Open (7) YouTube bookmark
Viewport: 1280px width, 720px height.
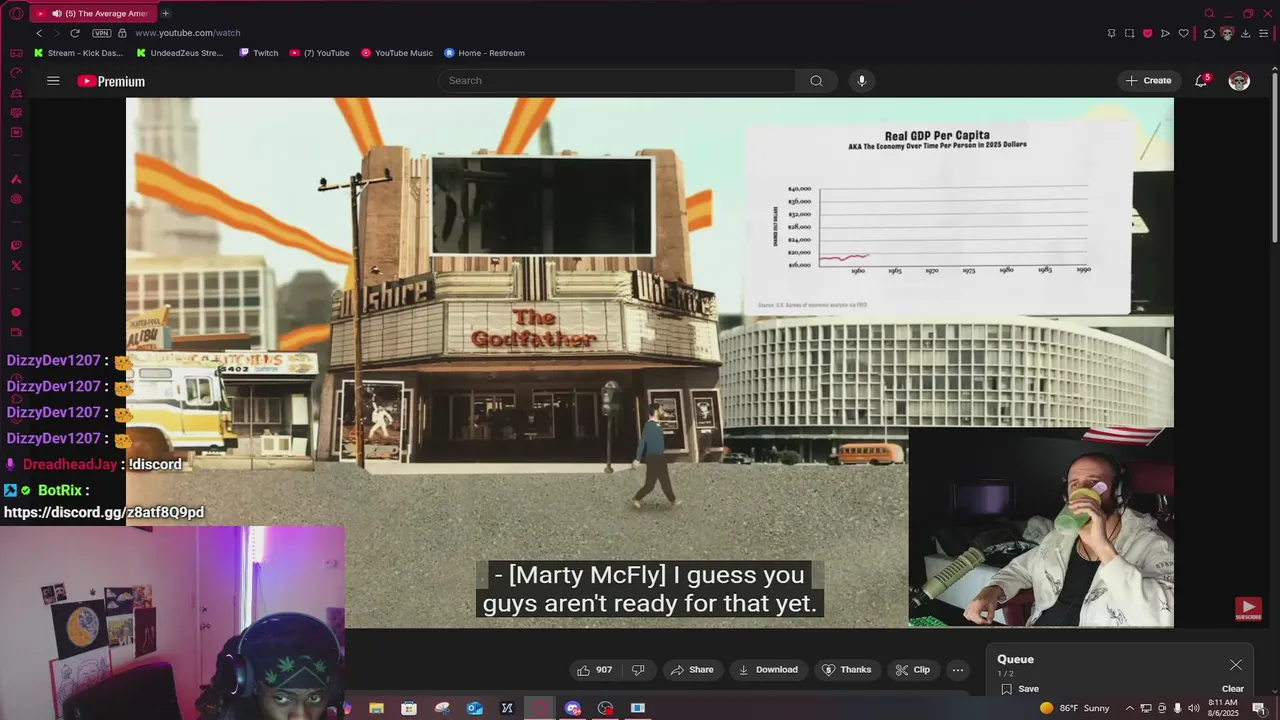point(320,53)
